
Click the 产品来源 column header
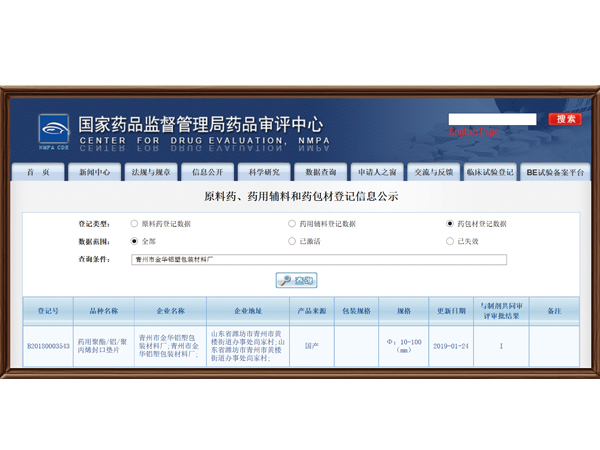pos(312,311)
